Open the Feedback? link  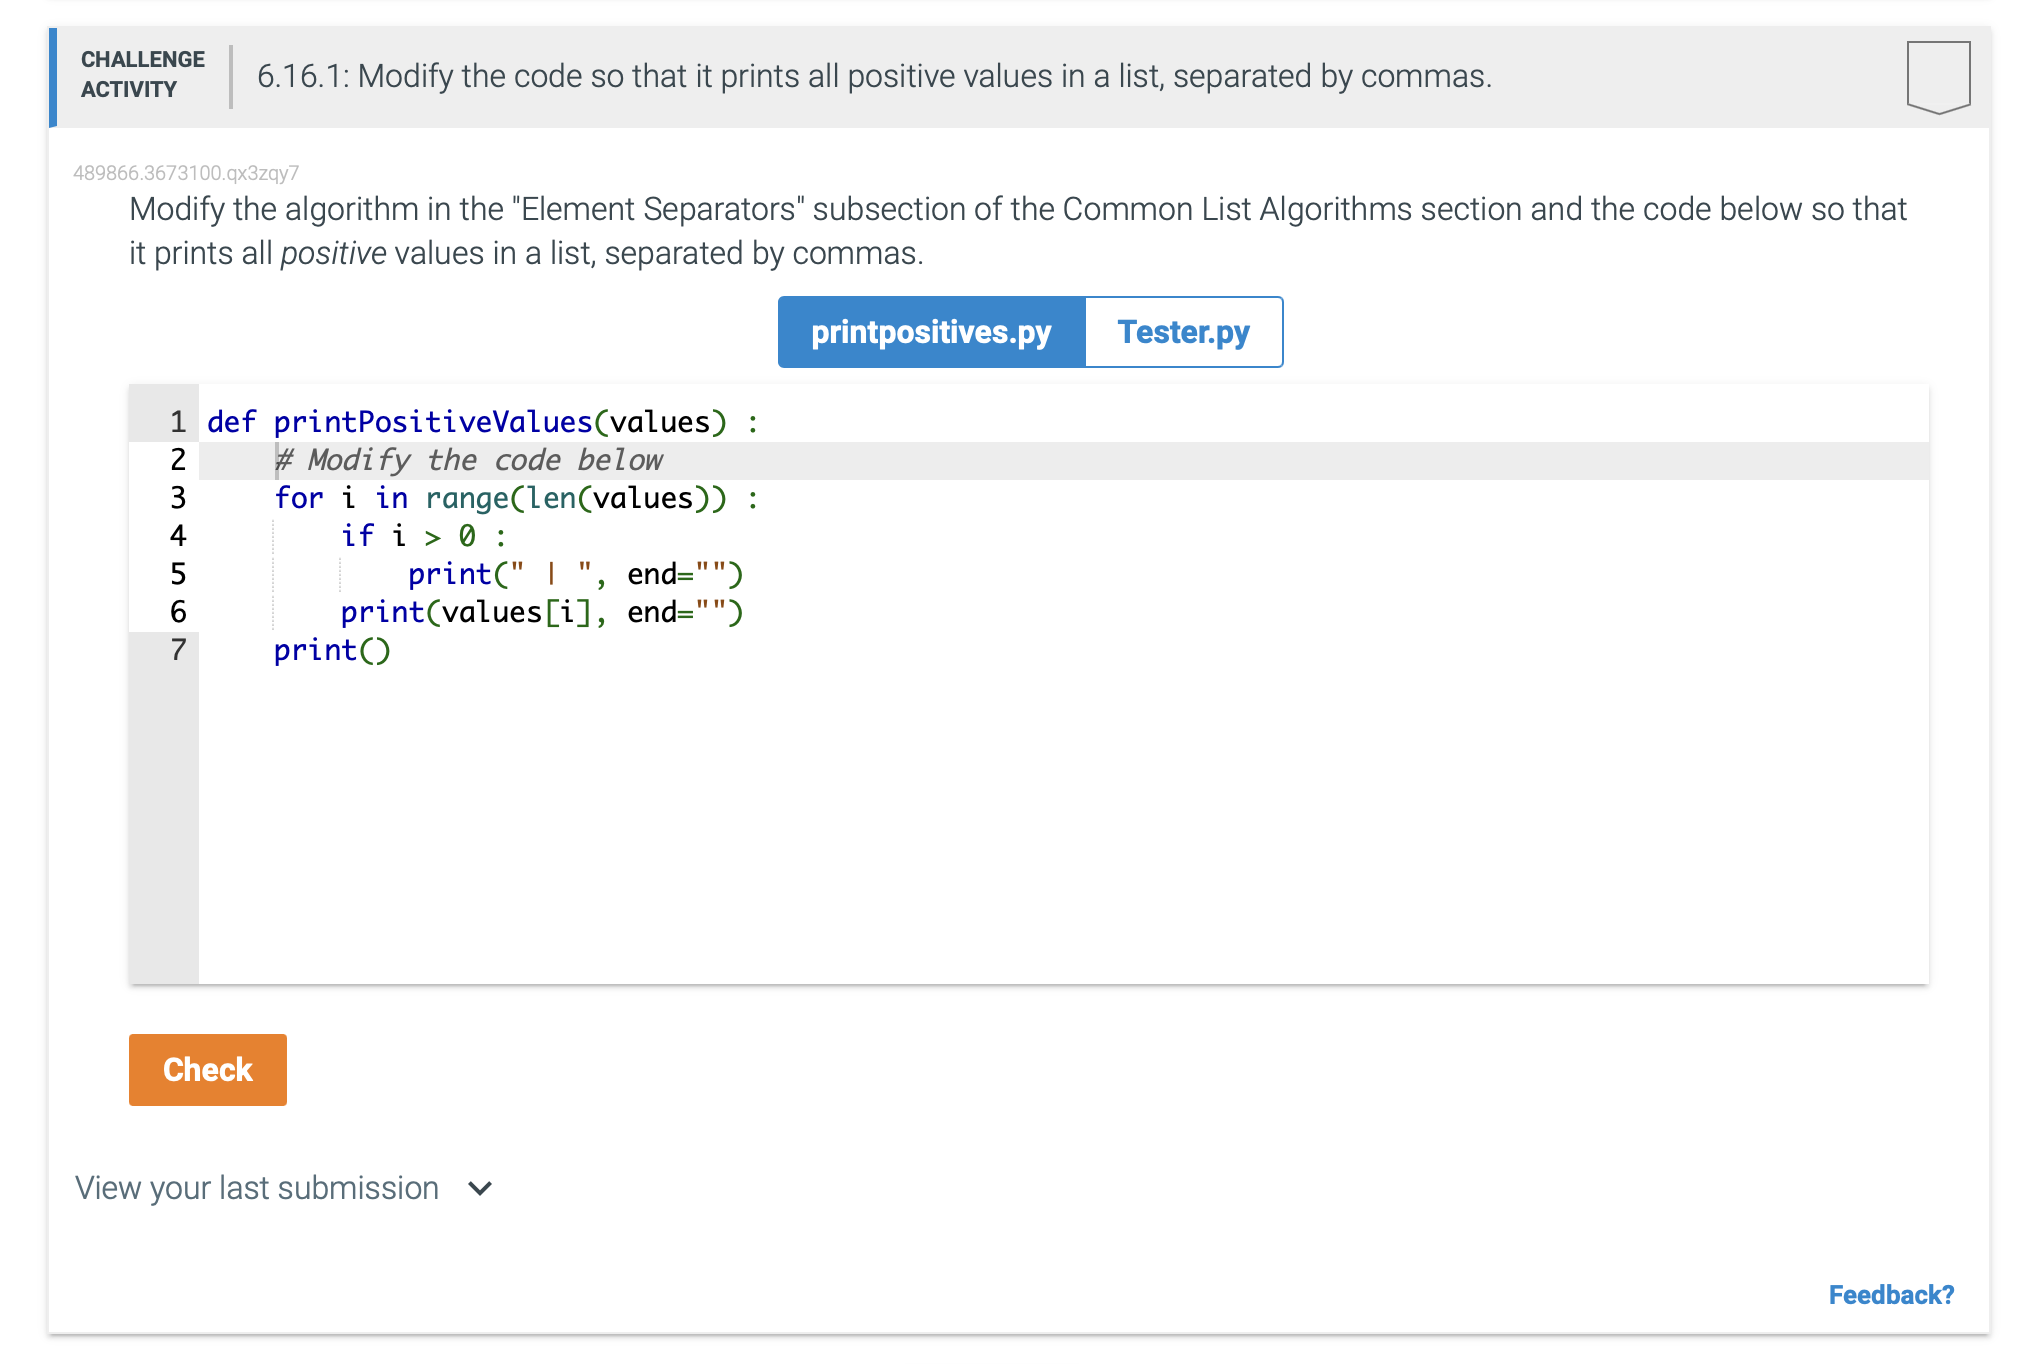[1890, 1294]
